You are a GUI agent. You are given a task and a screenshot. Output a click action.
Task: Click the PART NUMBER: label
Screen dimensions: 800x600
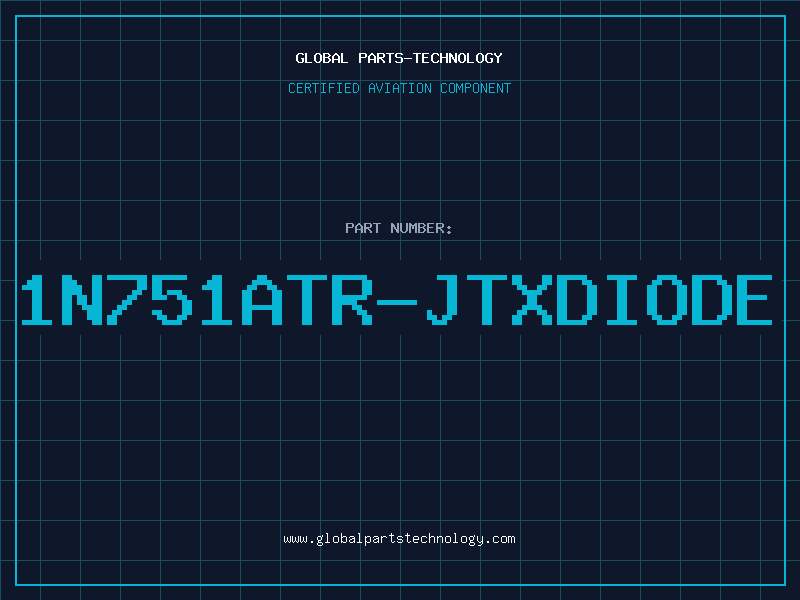[x=399, y=228]
